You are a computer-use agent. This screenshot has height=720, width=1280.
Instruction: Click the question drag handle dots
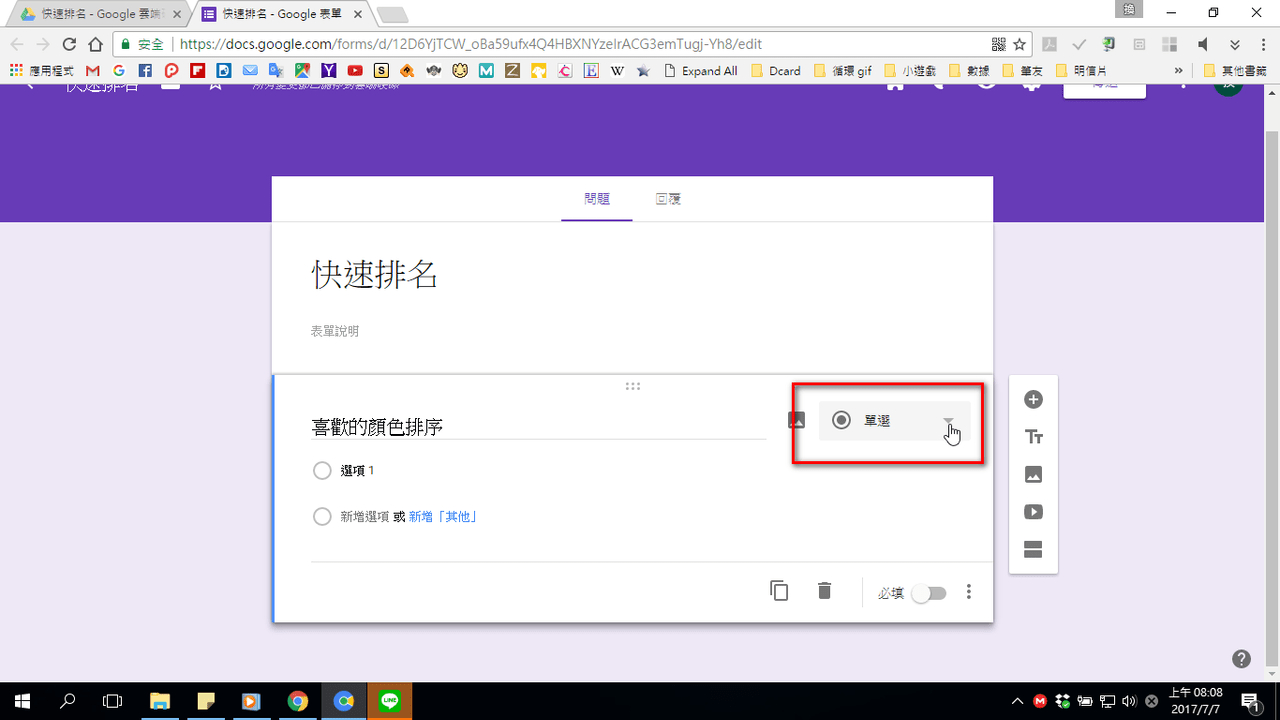click(x=632, y=386)
